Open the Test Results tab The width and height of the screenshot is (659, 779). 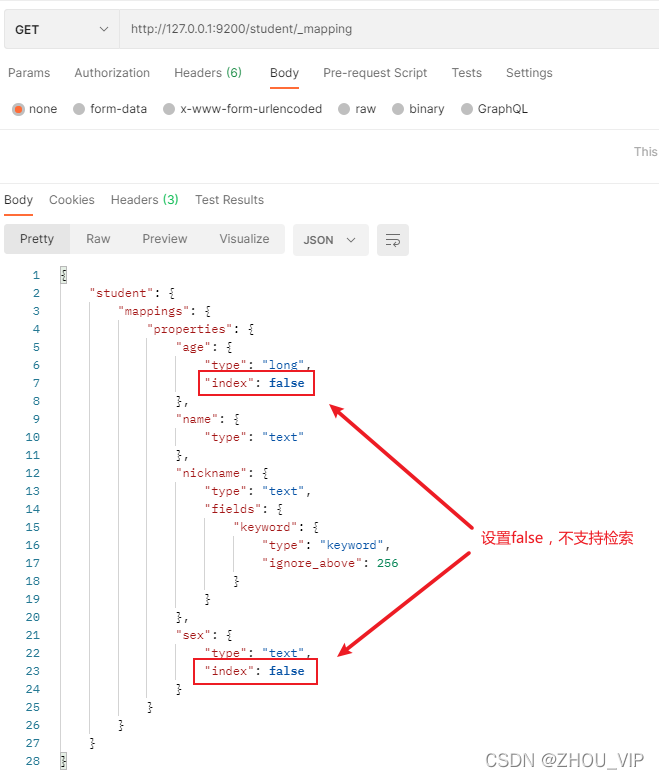pos(229,200)
